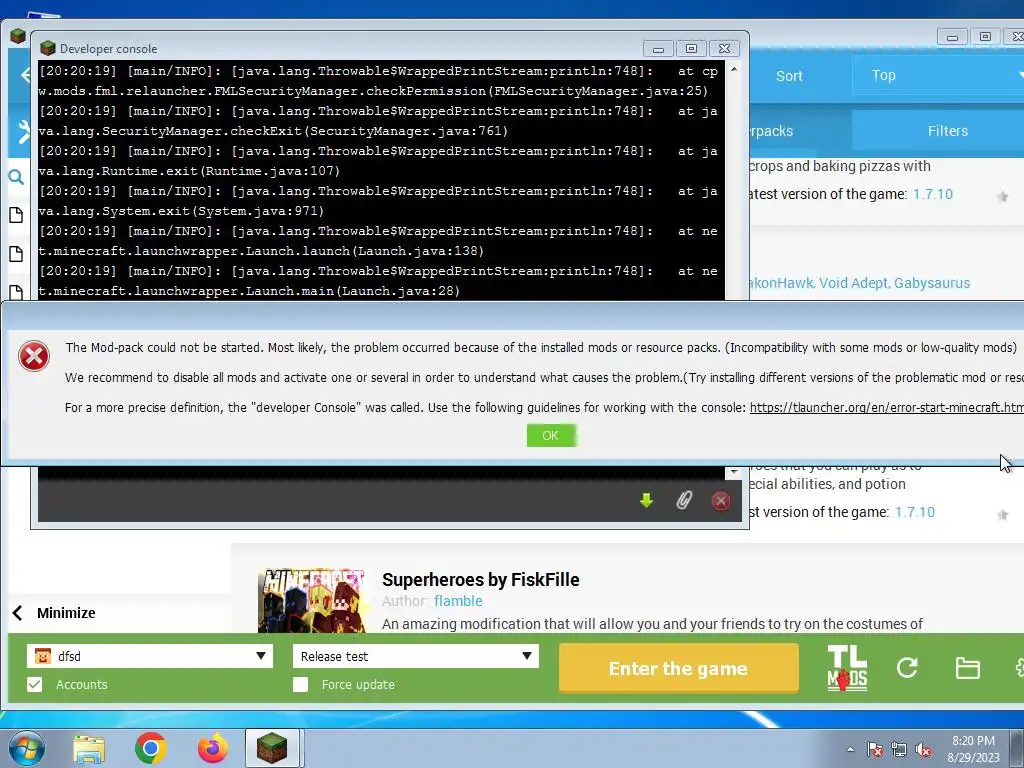Click the Developer console title icon
The width and height of the screenshot is (1024, 768).
click(47, 48)
